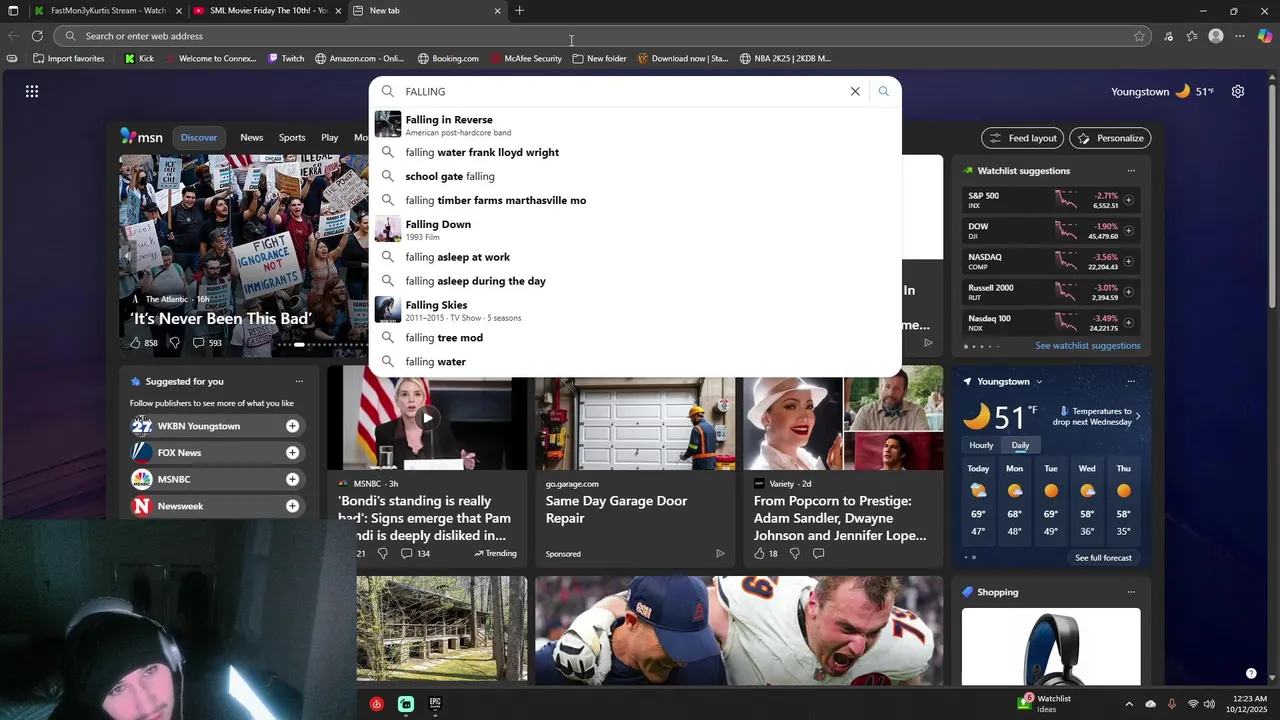Open the Wi-Fi network tray icon

[1192, 704]
